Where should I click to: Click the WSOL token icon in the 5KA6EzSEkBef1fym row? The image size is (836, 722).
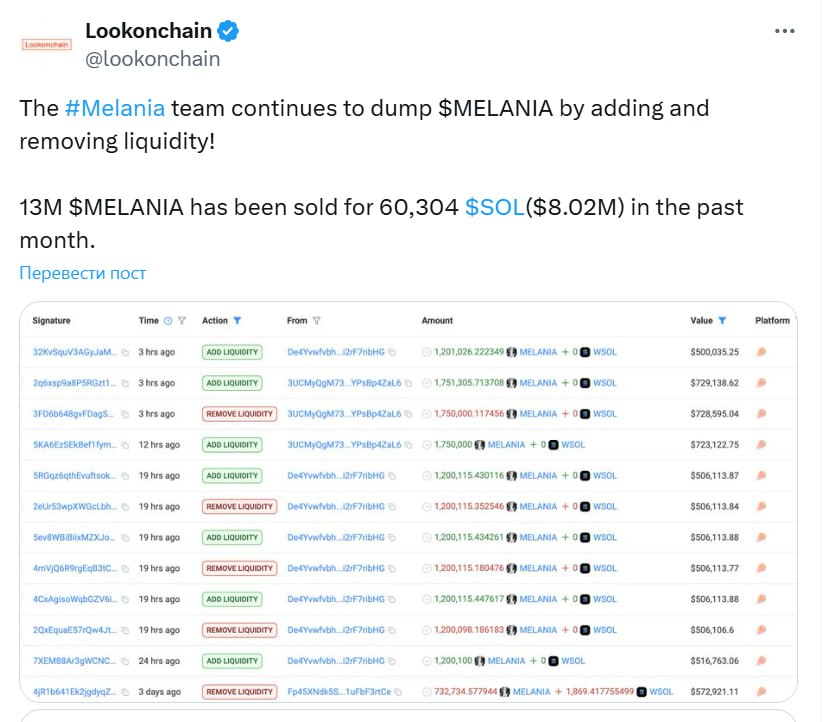555,445
